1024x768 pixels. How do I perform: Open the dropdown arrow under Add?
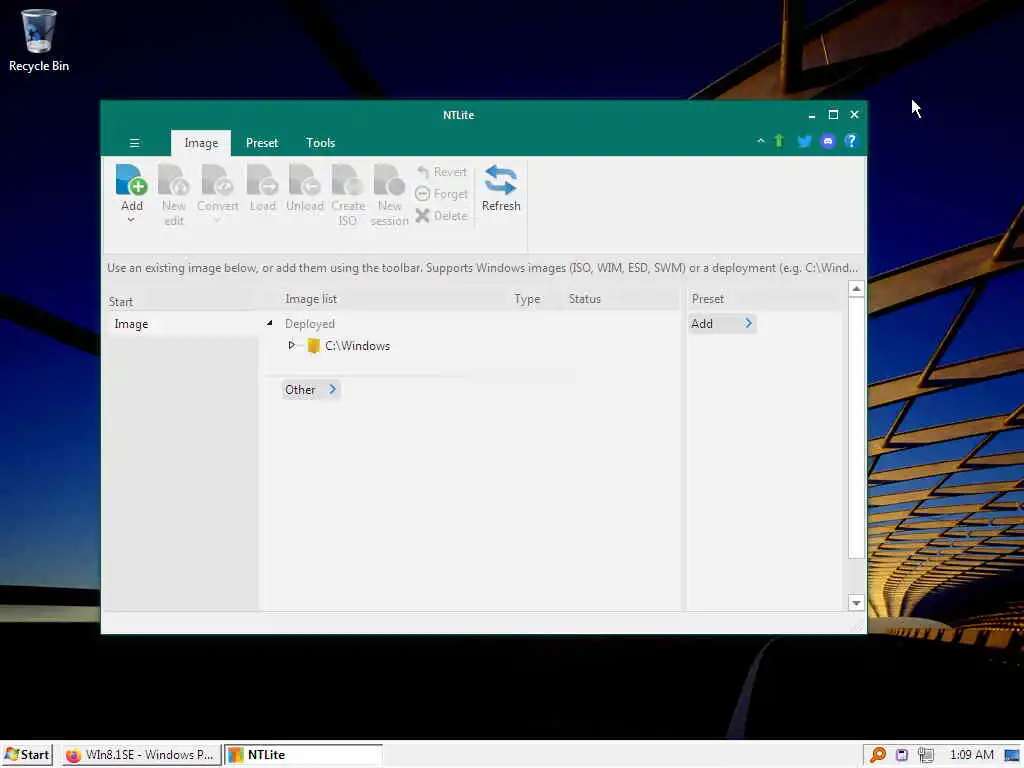131,220
